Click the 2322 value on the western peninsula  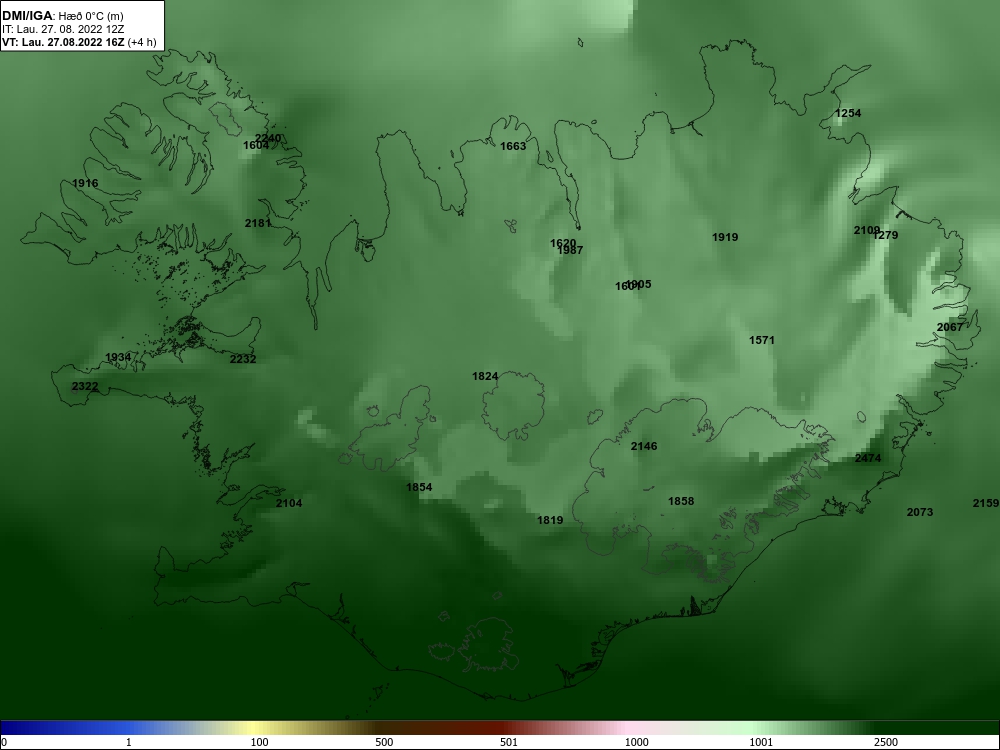[85, 386]
